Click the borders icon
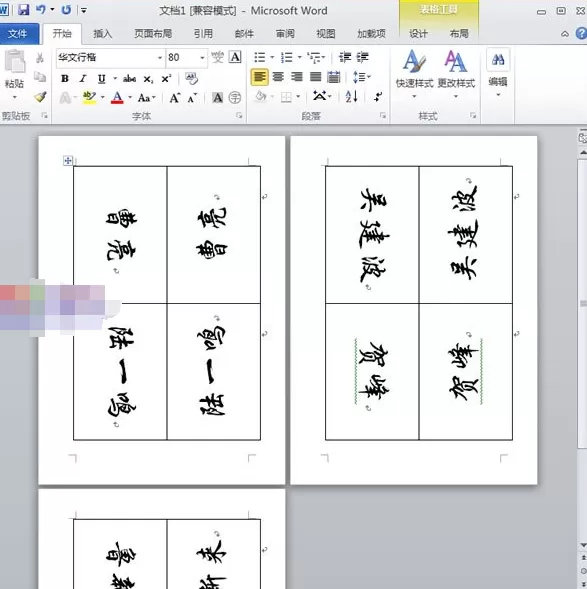 pyautogui.click(x=287, y=98)
